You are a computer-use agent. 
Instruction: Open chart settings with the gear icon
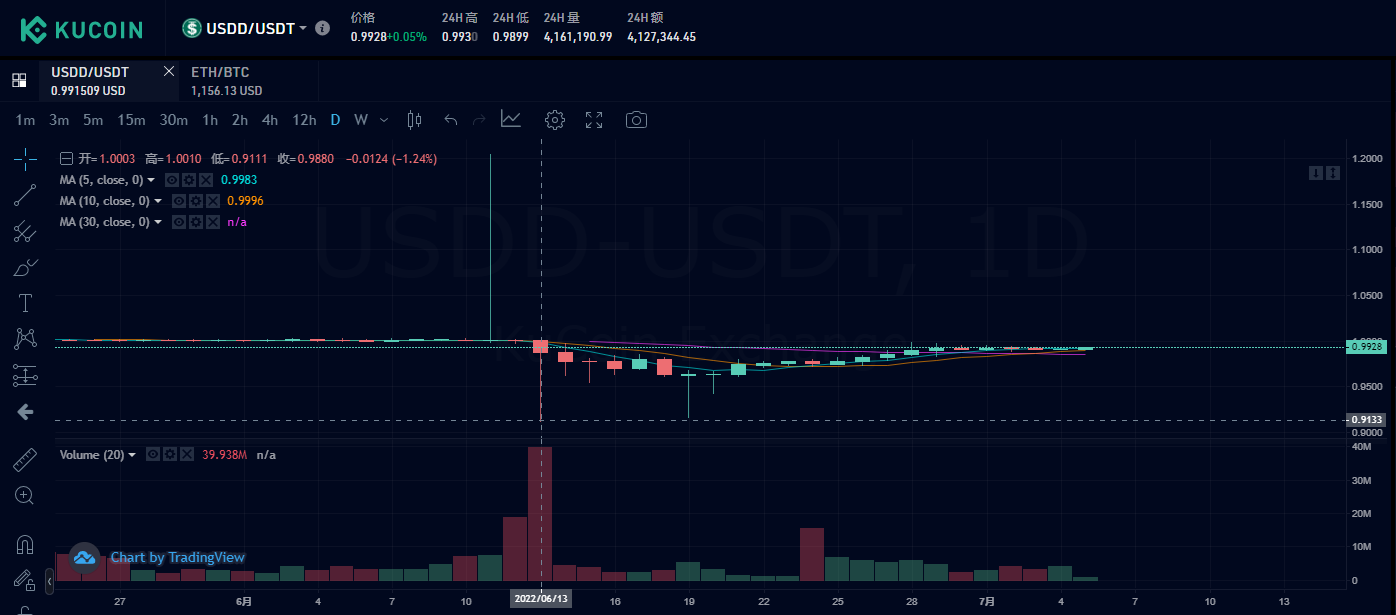click(554, 119)
